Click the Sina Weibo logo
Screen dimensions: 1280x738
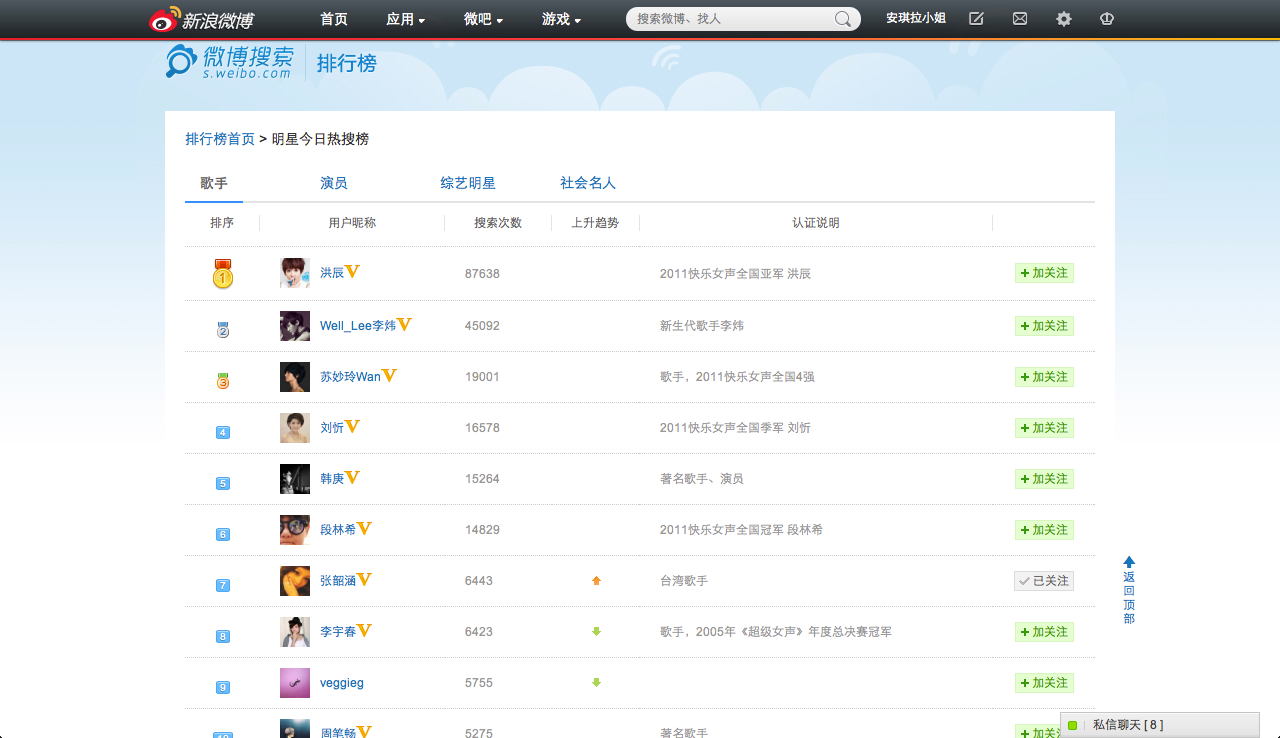pos(201,19)
